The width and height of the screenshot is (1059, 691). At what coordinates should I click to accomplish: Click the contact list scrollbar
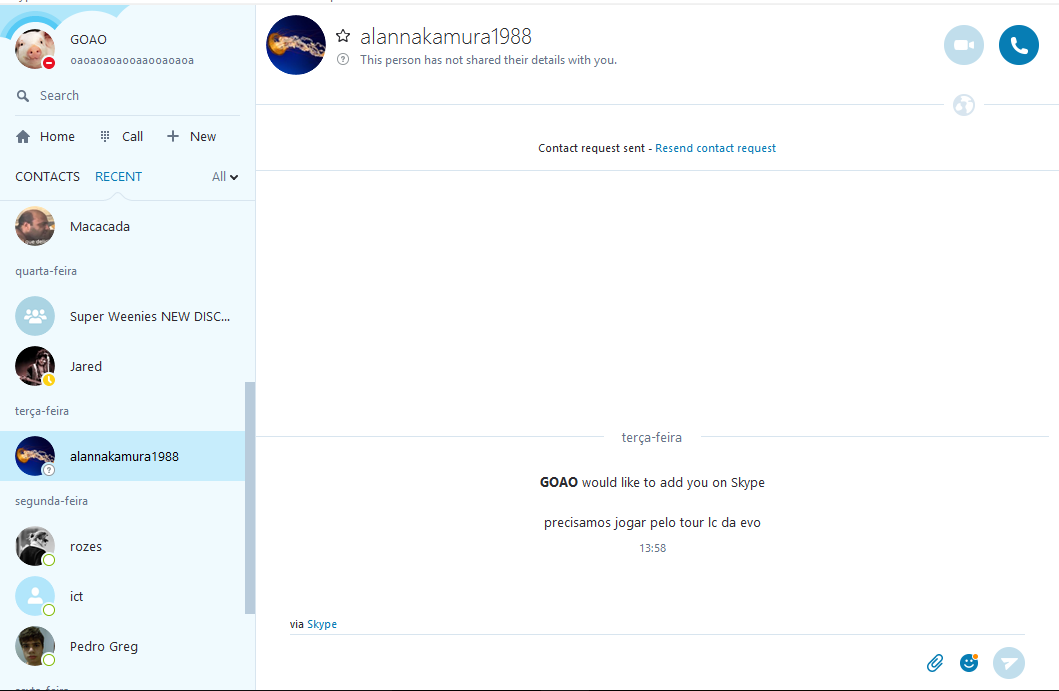click(250, 498)
